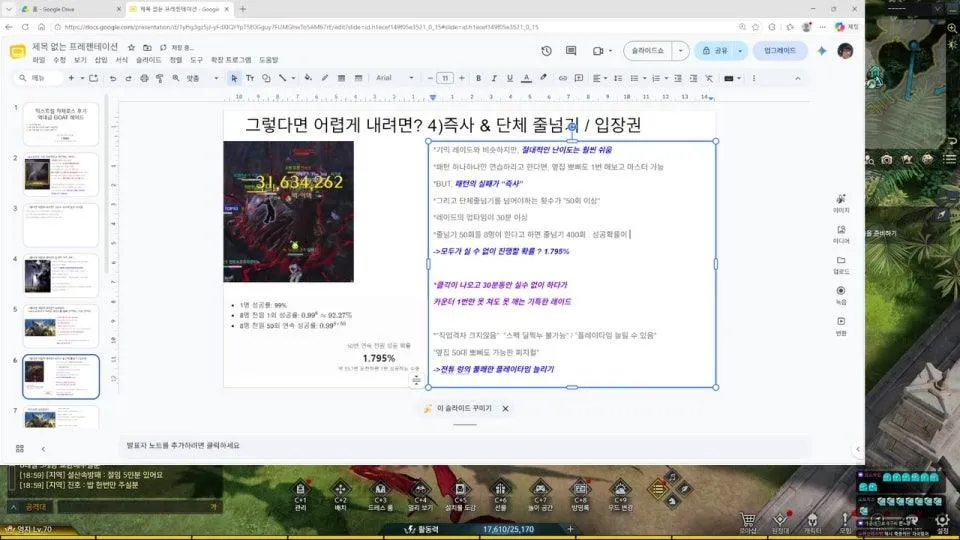This screenshot has height=540, width=960.
Task: Open the fill color bucket picker
Action: coord(308,78)
